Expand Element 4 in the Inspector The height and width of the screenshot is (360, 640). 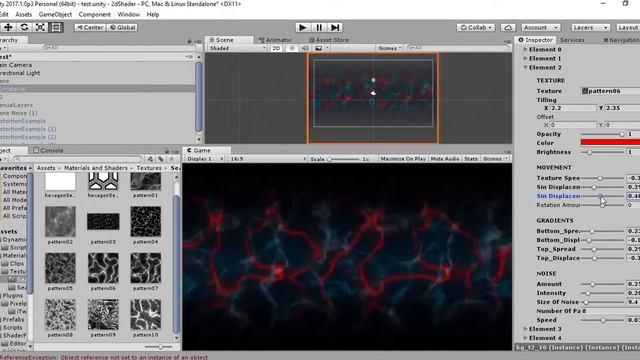pyautogui.click(x=525, y=338)
